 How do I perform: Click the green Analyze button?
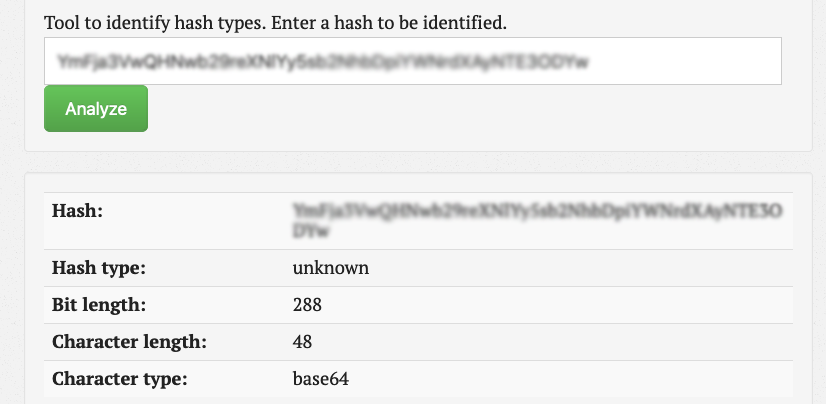[96, 109]
